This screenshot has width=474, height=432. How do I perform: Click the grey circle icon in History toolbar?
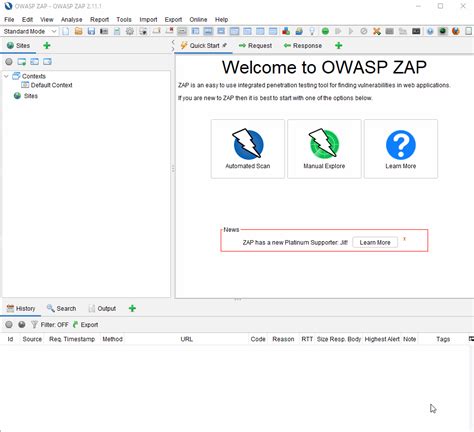tap(9, 324)
